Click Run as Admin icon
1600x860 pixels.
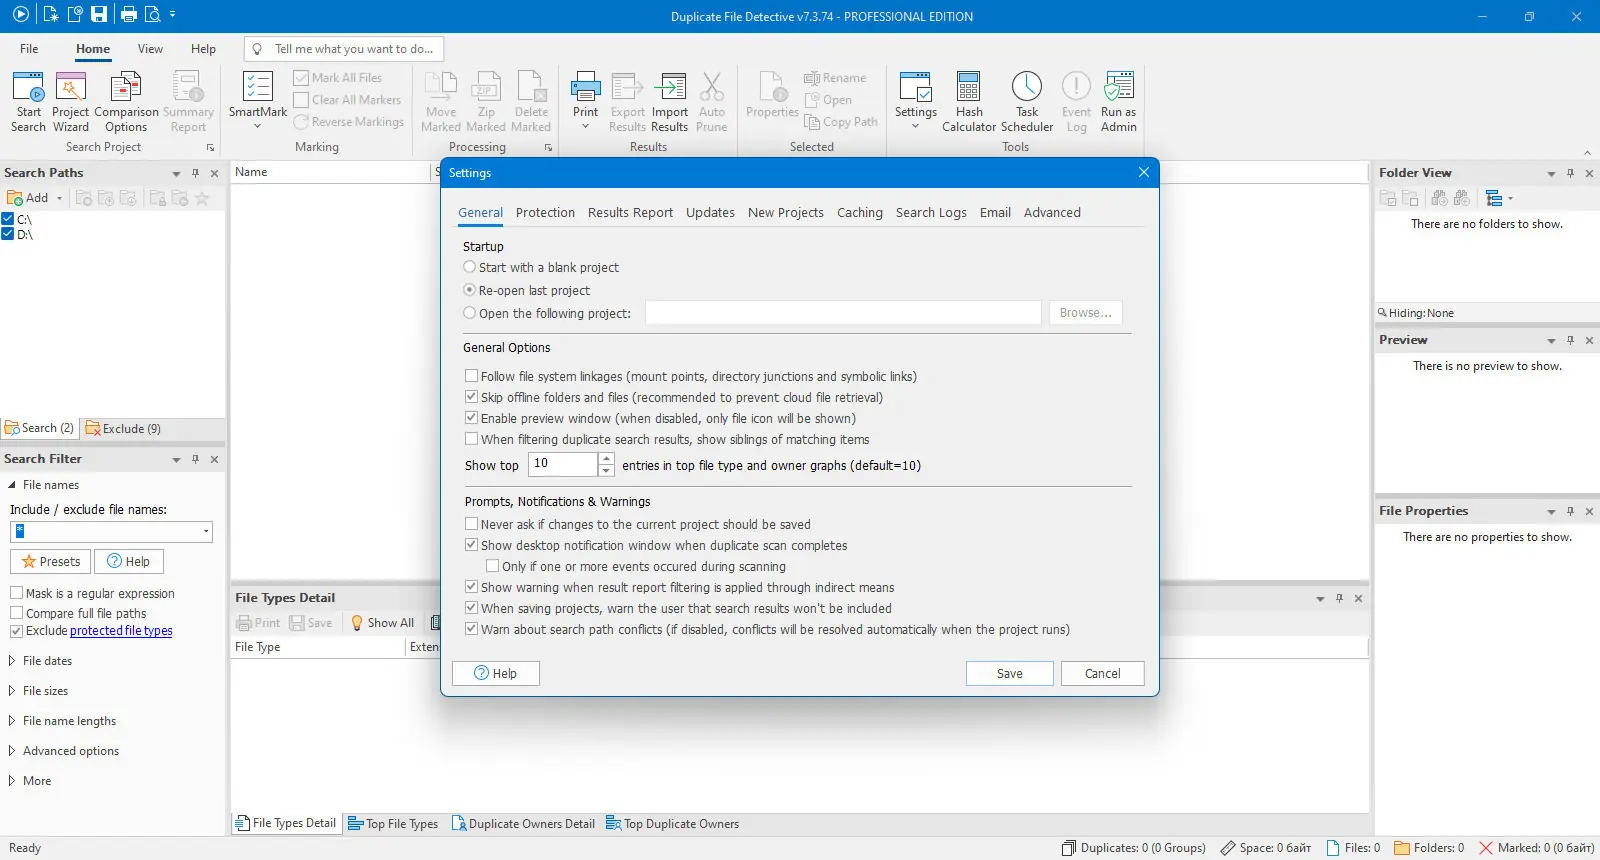coord(1118,102)
